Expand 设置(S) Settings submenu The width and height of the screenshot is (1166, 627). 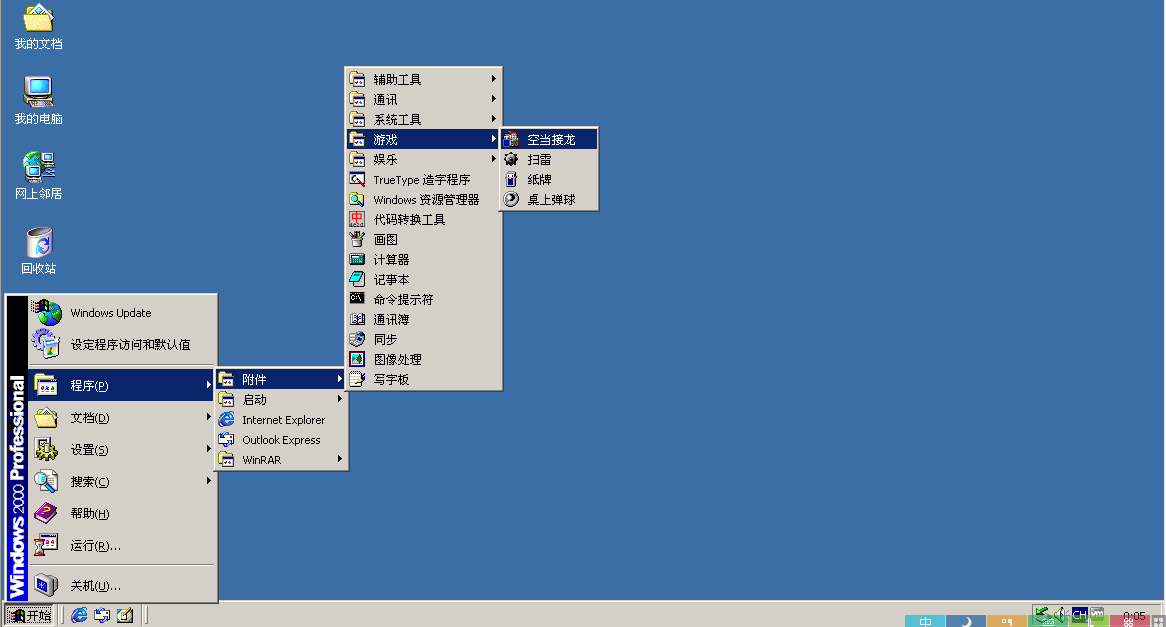[x=122, y=450]
